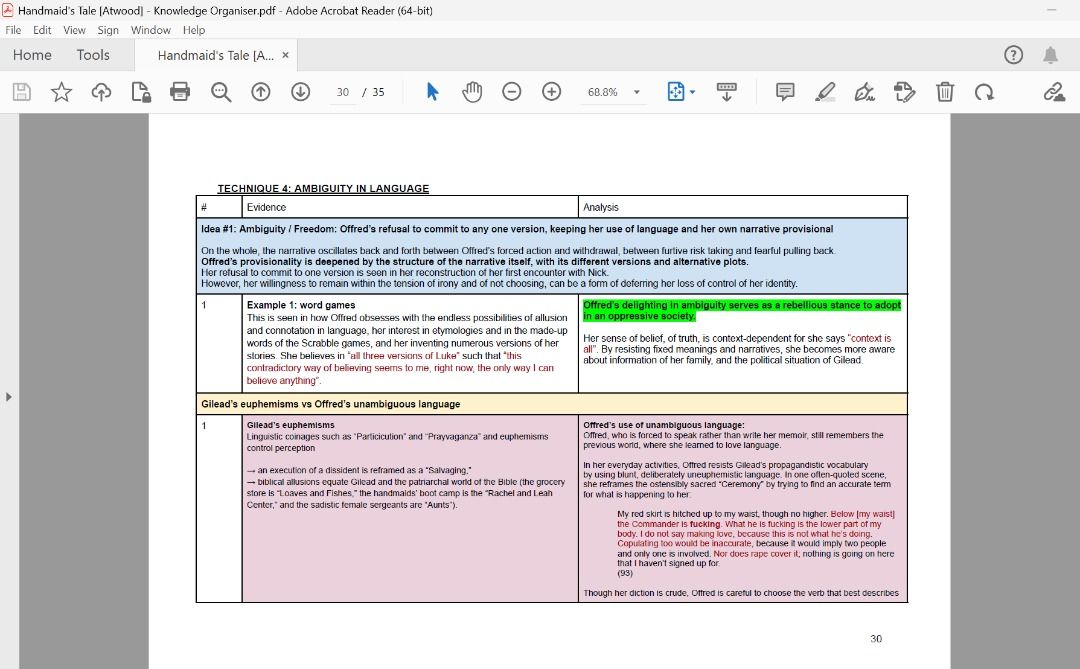Delete pages using the trash icon
This screenshot has width=1080, height=669.
point(945,91)
